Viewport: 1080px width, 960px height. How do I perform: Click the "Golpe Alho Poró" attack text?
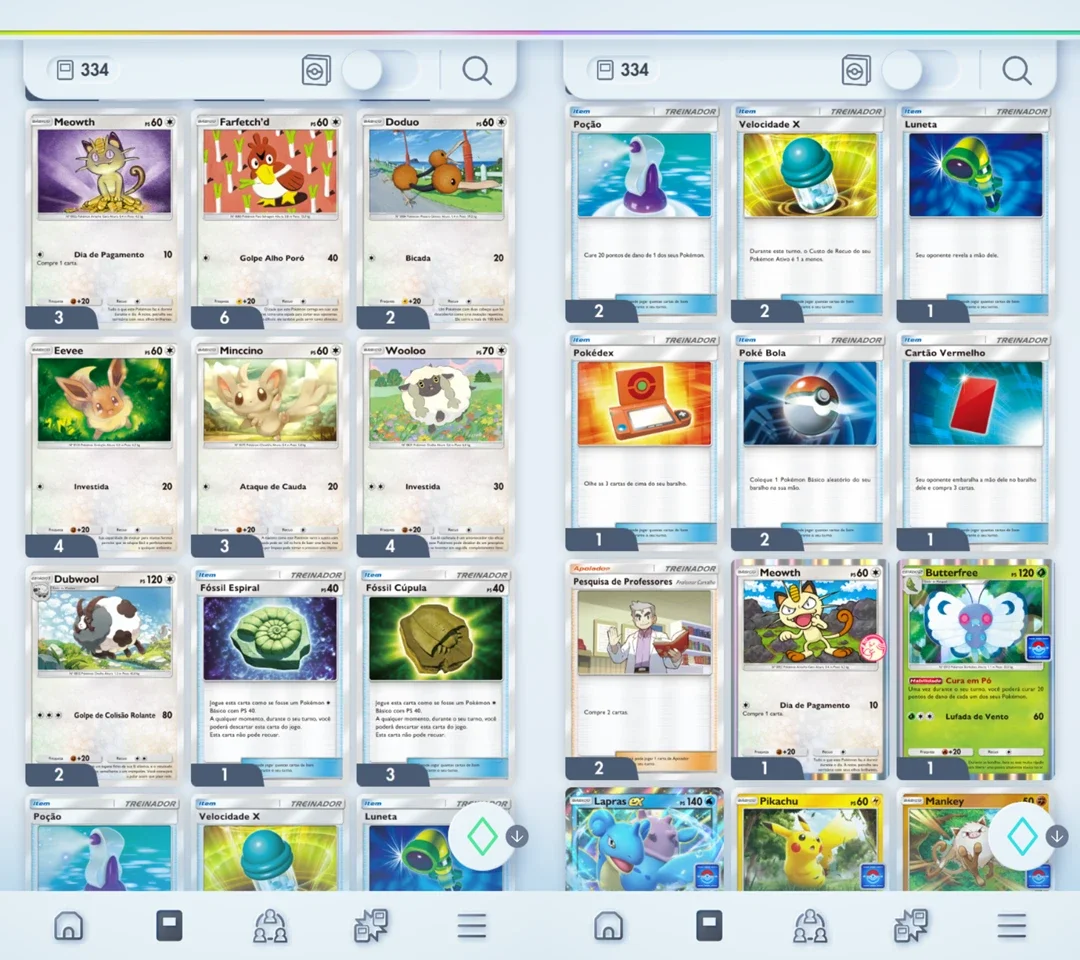(271, 258)
